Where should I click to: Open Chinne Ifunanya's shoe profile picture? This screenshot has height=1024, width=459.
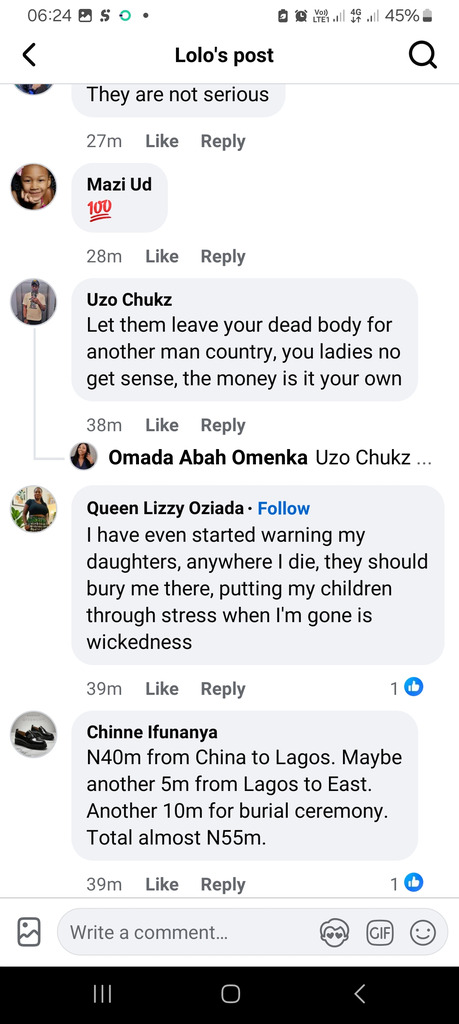coord(33,734)
